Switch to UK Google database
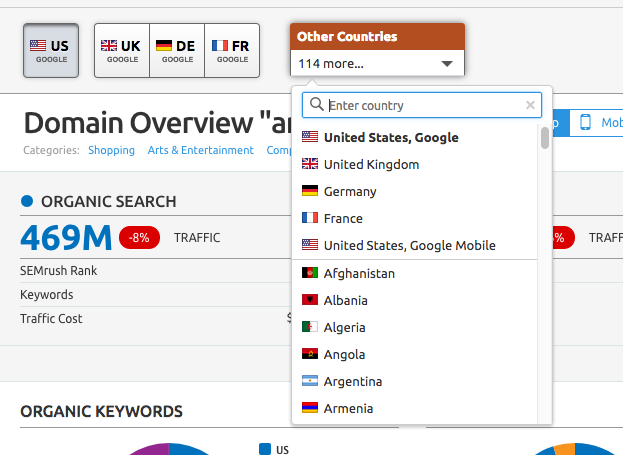The image size is (623, 455). pos(122,50)
